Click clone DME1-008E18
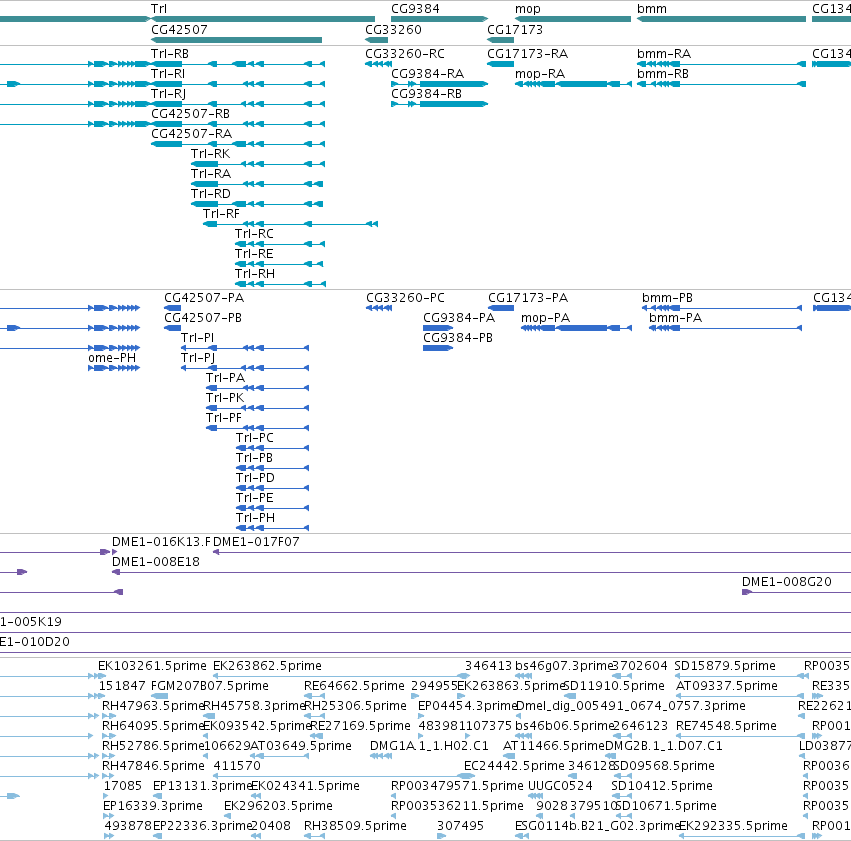This screenshot has width=851, height=841. [x=156, y=562]
